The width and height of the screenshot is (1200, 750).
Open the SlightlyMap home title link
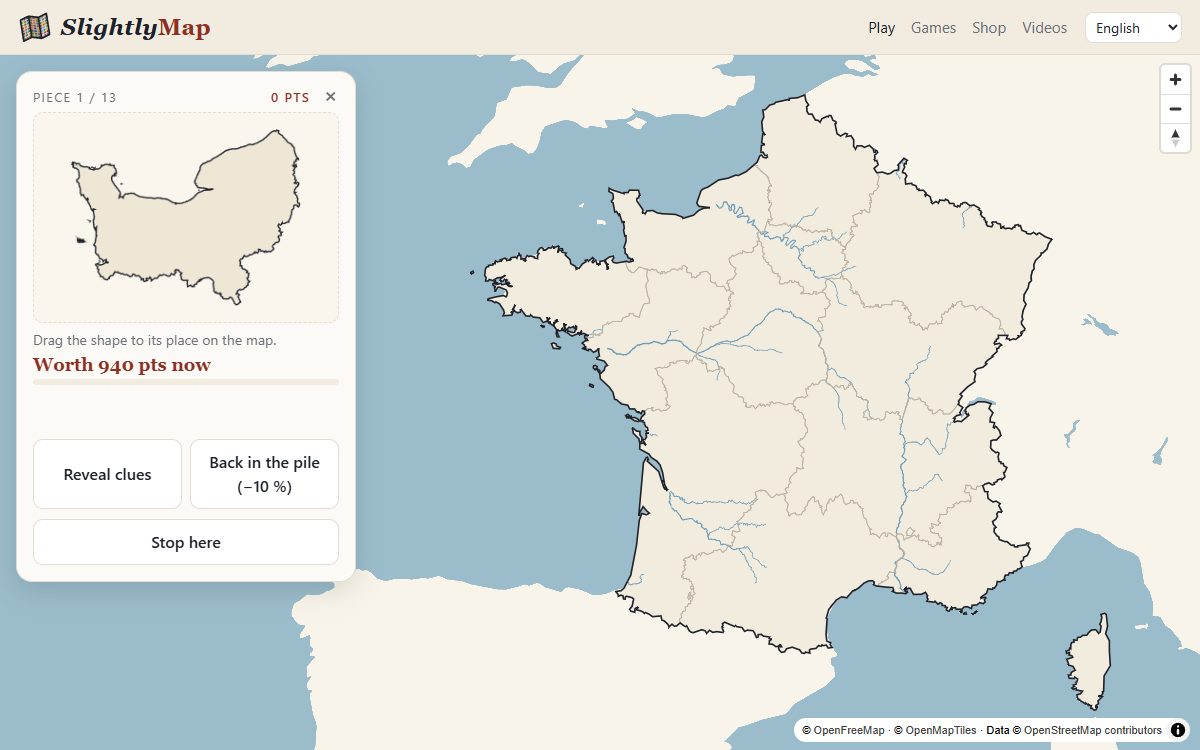click(x=135, y=27)
